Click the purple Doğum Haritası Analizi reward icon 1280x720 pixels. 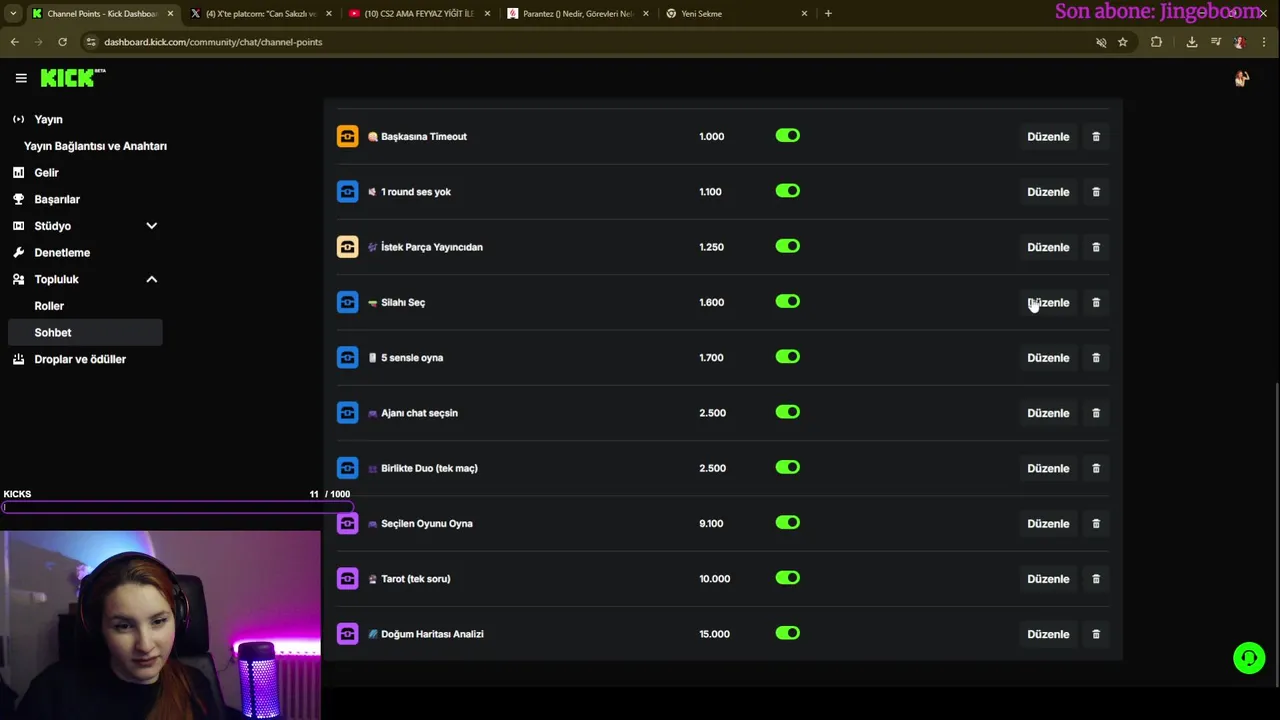(x=347, y=633)
